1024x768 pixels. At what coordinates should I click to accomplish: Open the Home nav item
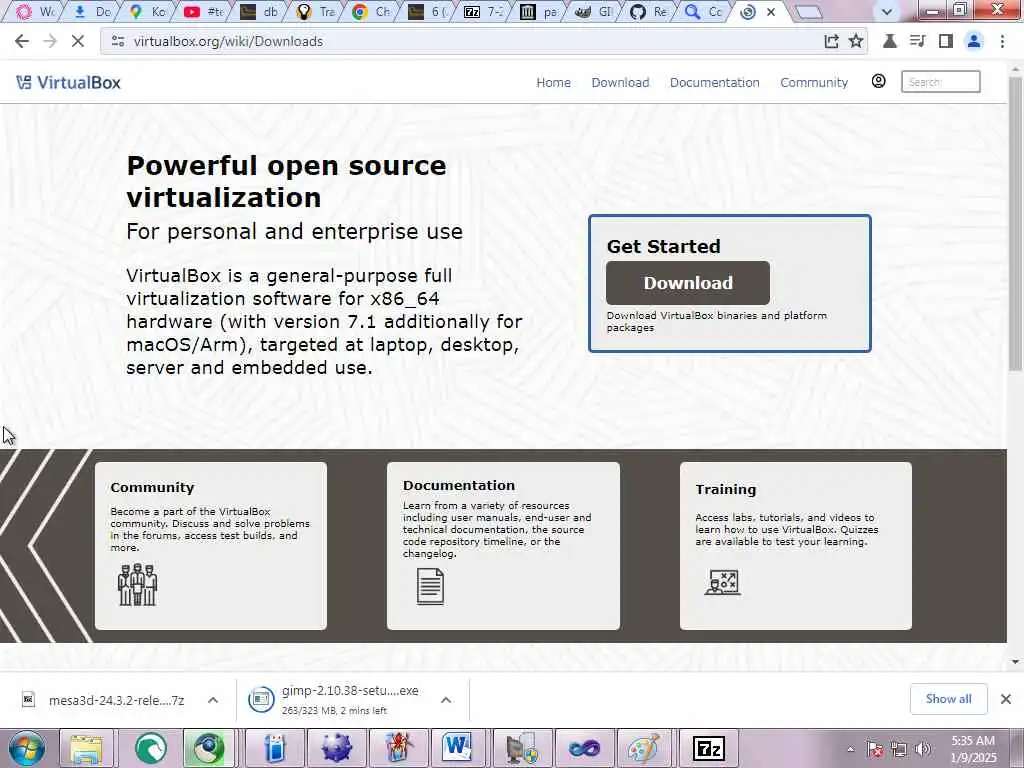click(x=553, y=82)
